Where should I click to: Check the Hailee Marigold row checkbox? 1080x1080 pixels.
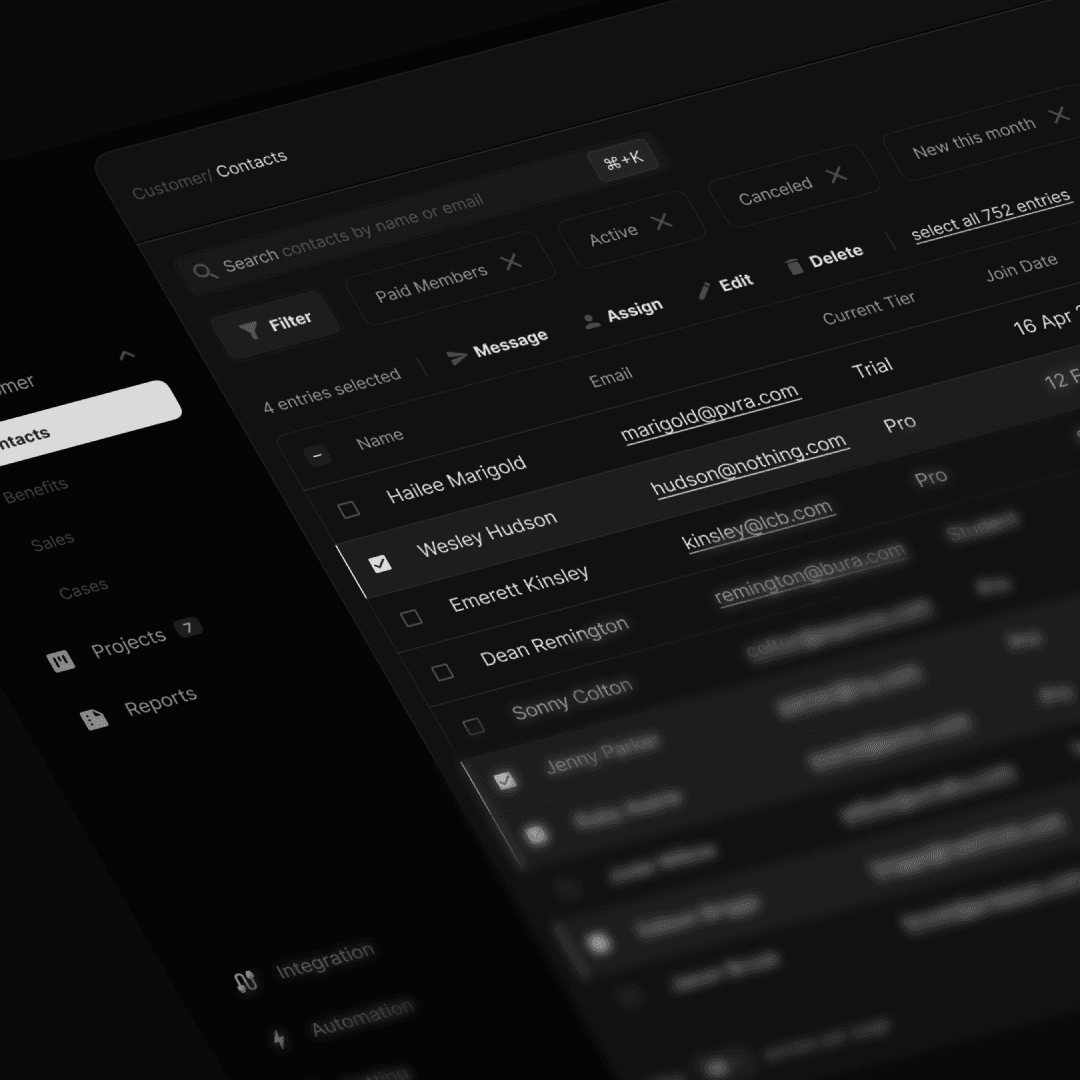349,510
